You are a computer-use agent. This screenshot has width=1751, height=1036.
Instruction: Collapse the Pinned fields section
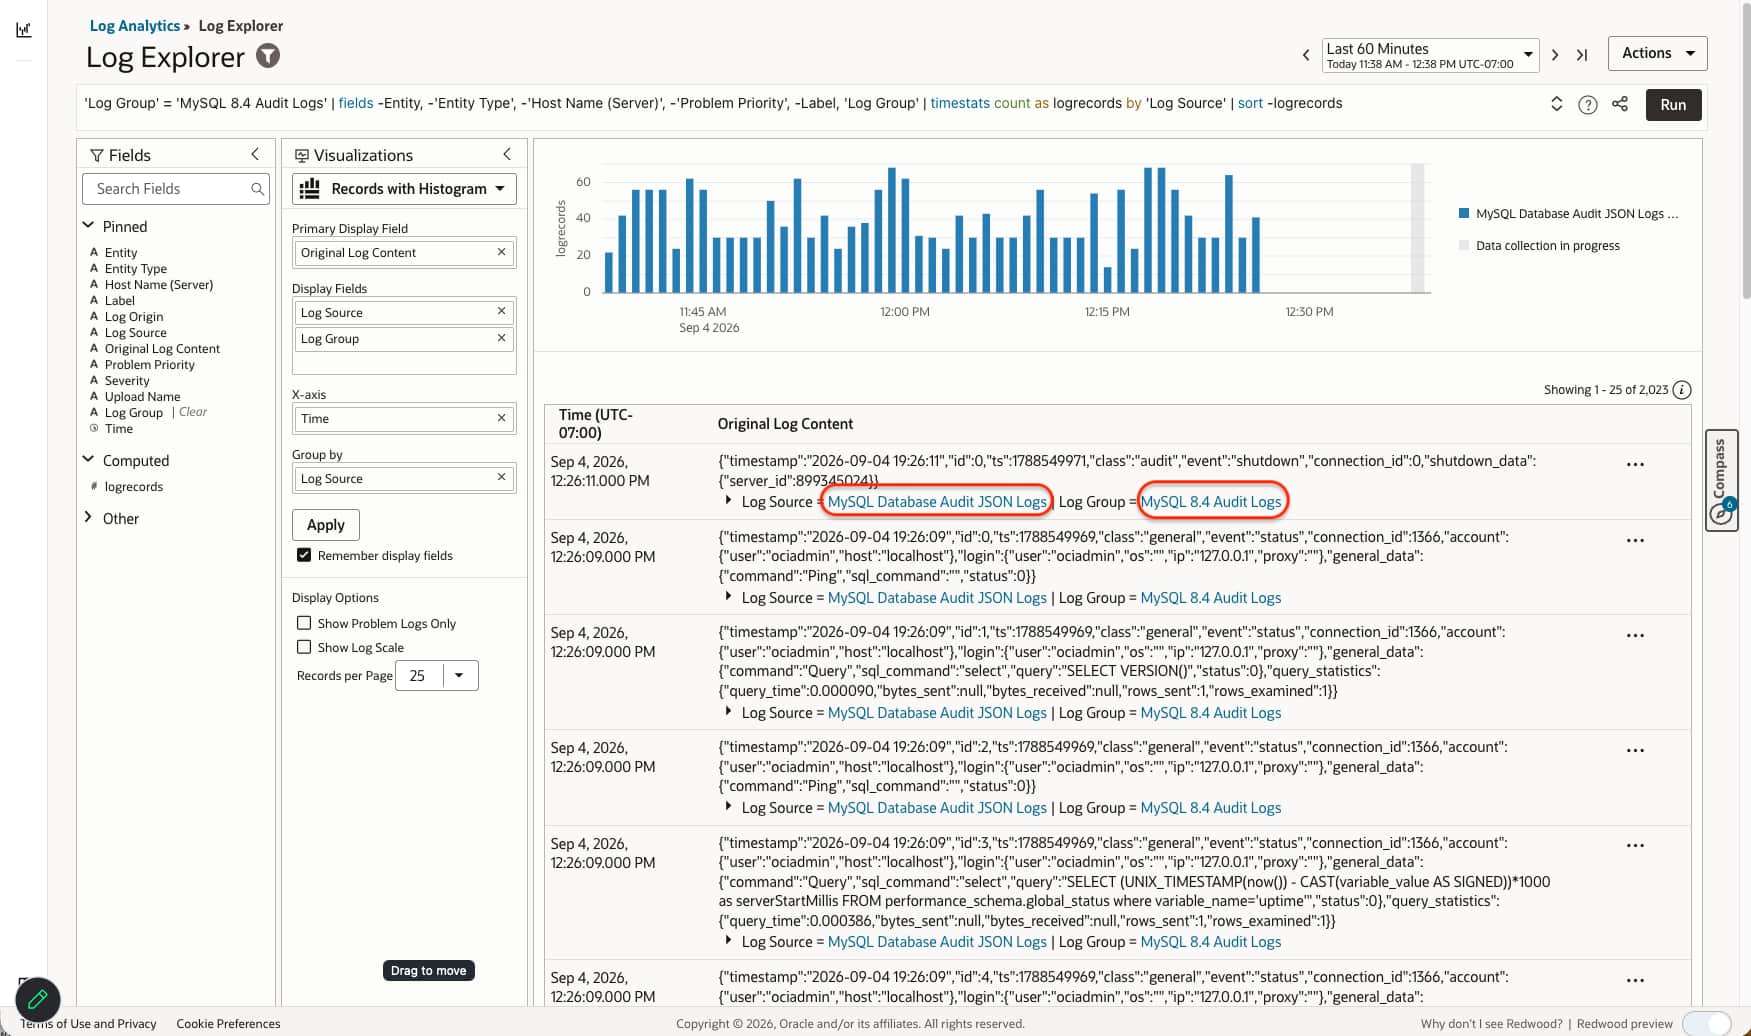pos(88,226)
